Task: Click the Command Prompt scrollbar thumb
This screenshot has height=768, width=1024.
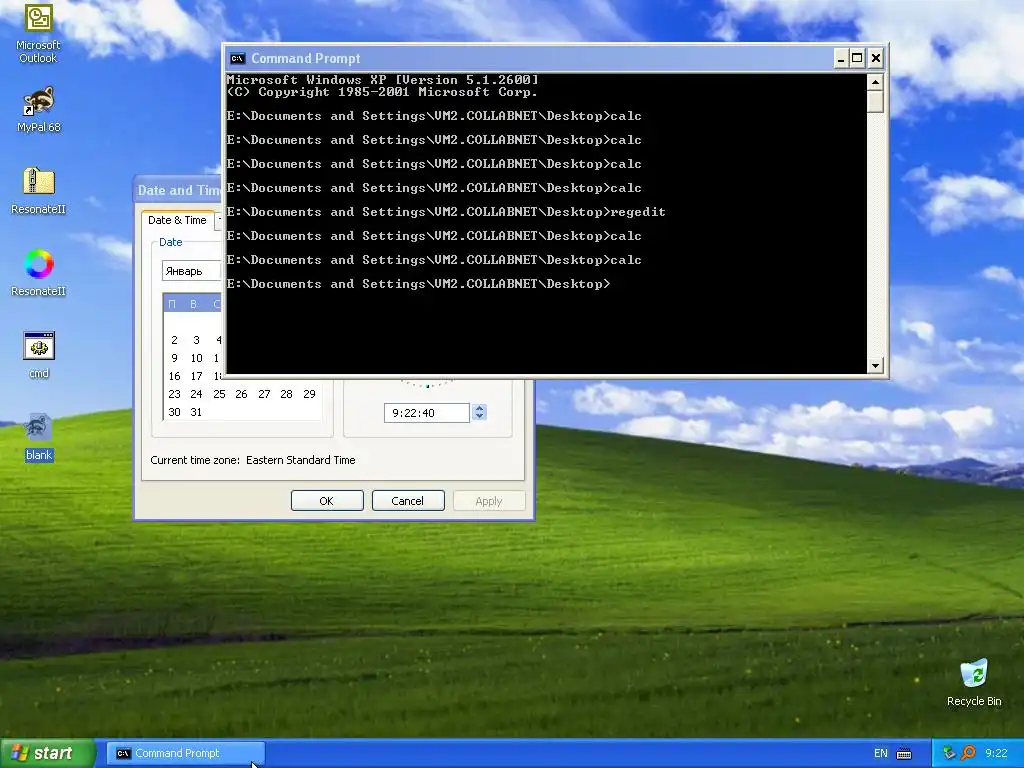Action: coord(875,101)
